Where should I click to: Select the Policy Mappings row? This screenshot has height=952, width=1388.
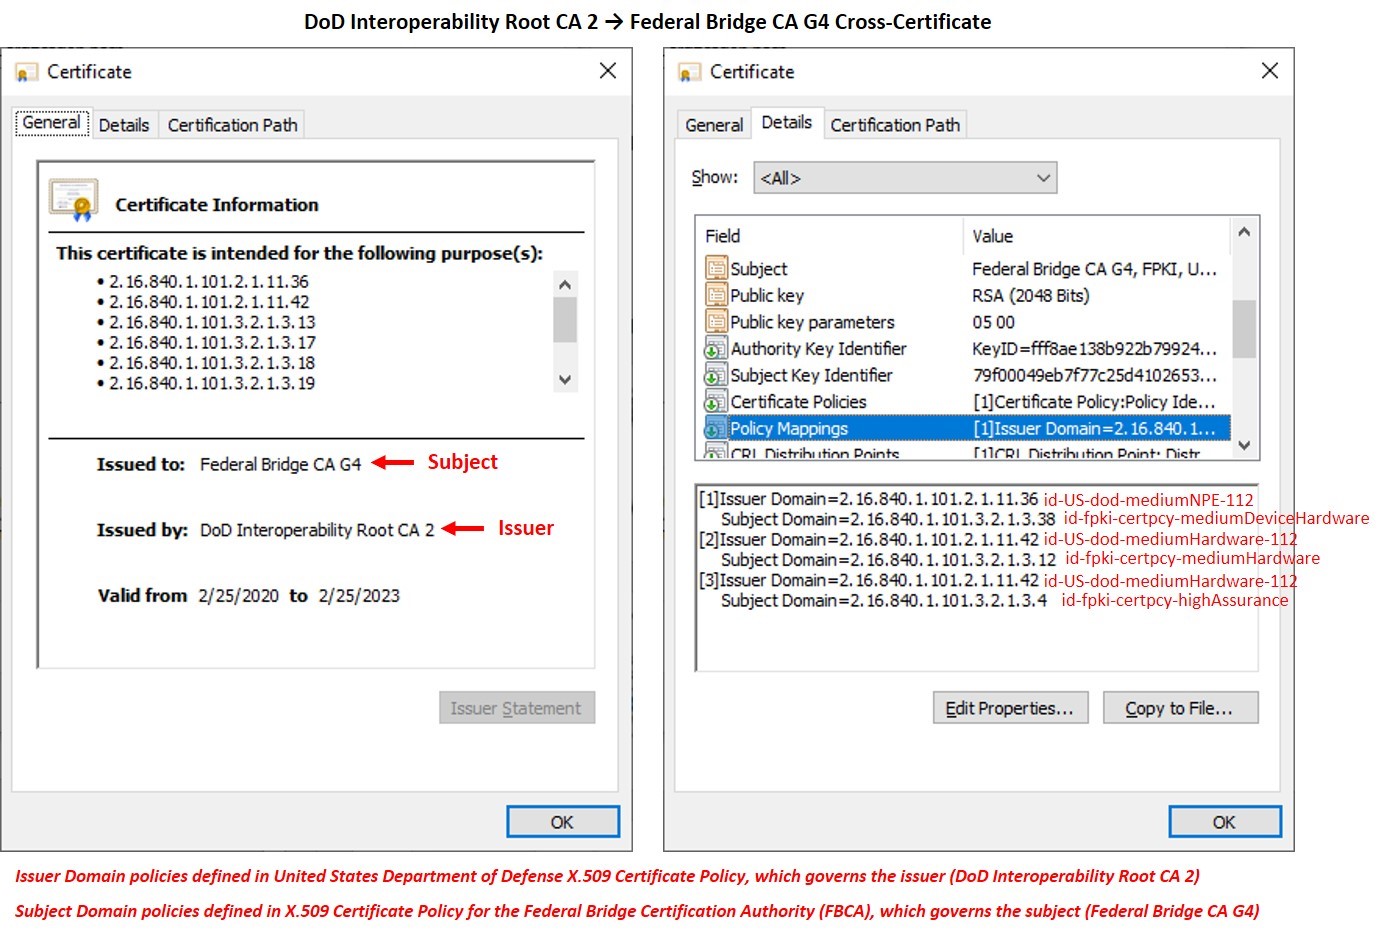coord(965,428)
